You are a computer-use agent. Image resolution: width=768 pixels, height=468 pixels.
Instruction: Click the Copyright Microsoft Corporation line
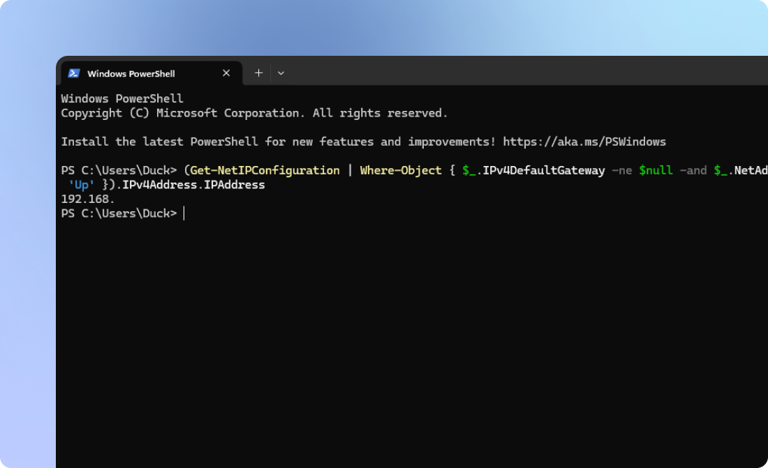pos(254,113)
